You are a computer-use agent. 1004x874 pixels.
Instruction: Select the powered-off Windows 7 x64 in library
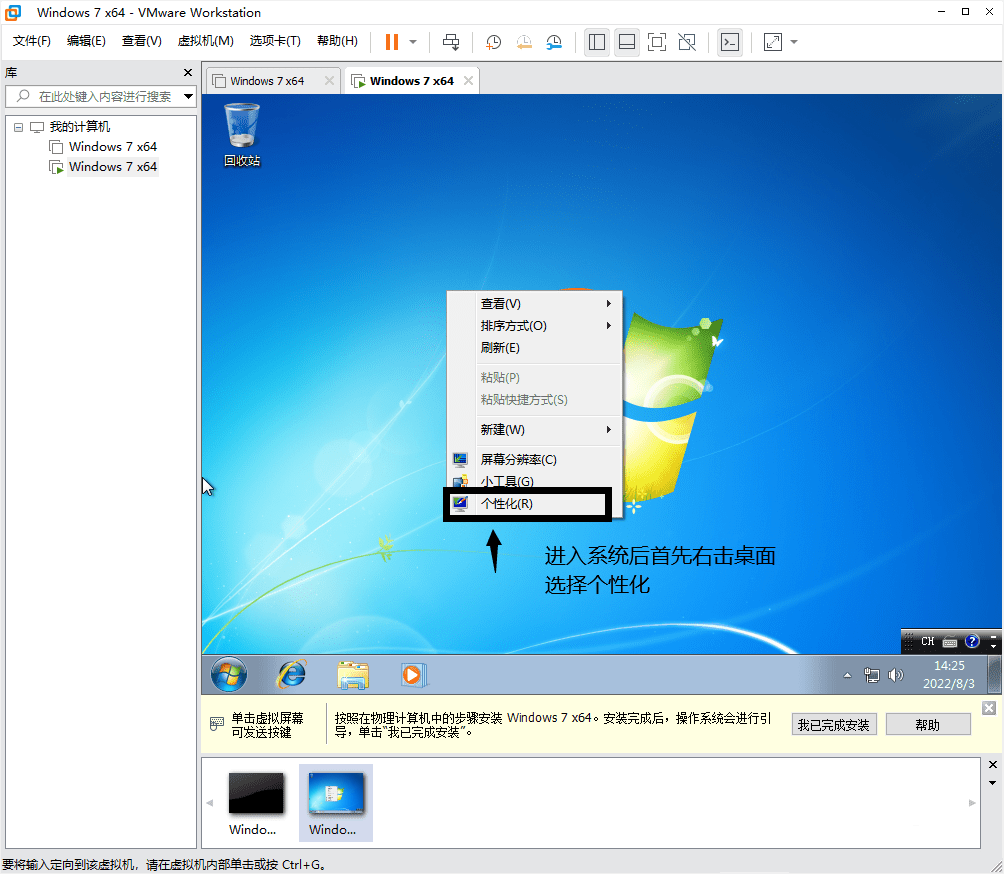(x=112, y=147)
